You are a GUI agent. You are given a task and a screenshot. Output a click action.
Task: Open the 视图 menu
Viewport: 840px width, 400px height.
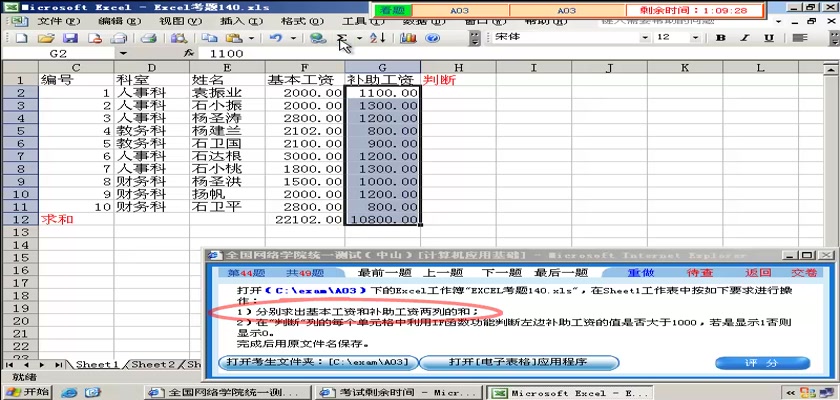coord(180,21)
